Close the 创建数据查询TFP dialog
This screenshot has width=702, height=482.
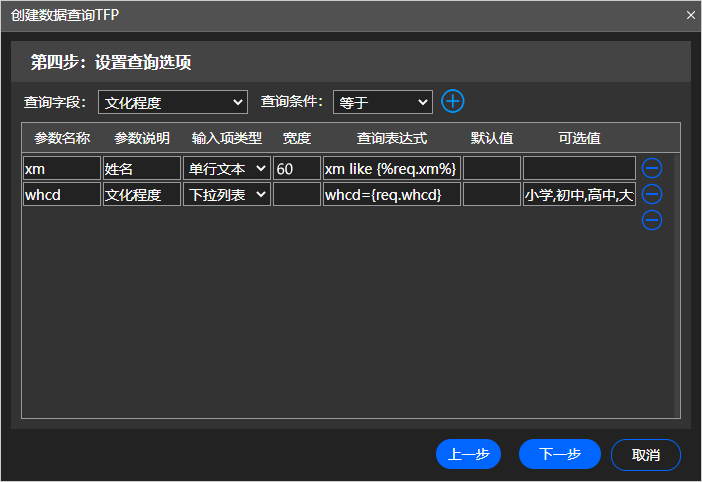690,15
